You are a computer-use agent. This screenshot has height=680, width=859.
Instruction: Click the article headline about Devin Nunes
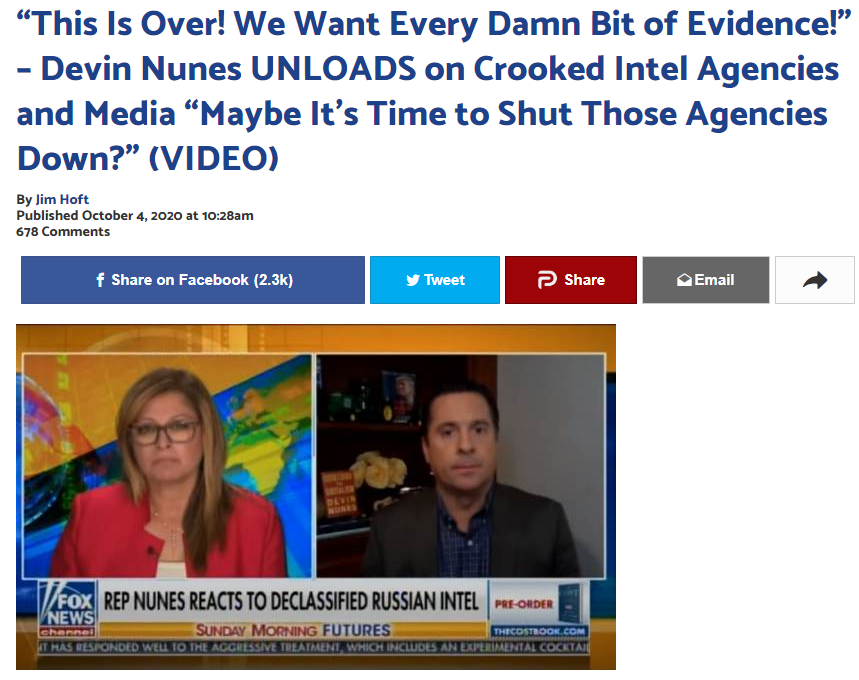tap(433, 90)
